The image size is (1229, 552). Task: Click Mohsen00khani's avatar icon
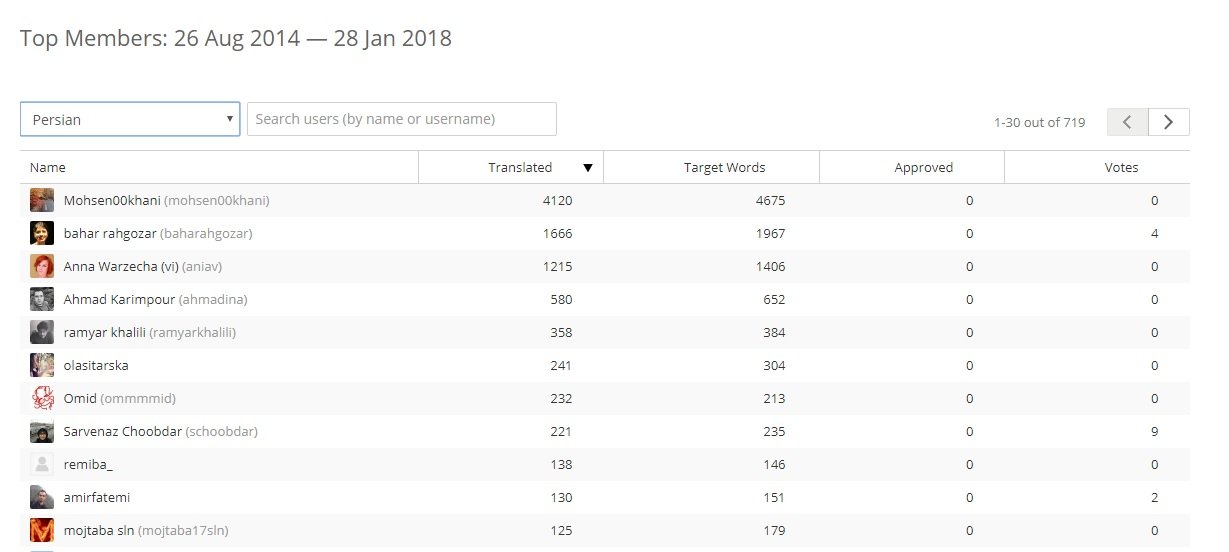[x=42, y=200]
